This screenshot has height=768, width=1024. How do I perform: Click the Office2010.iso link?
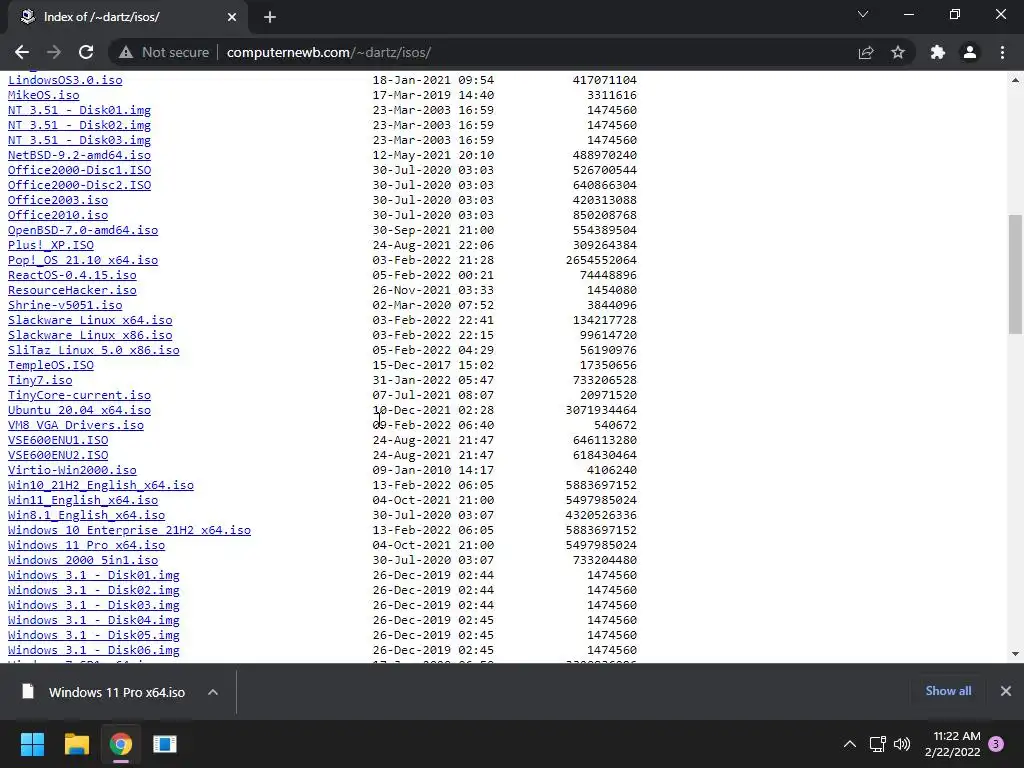point(57,216)
